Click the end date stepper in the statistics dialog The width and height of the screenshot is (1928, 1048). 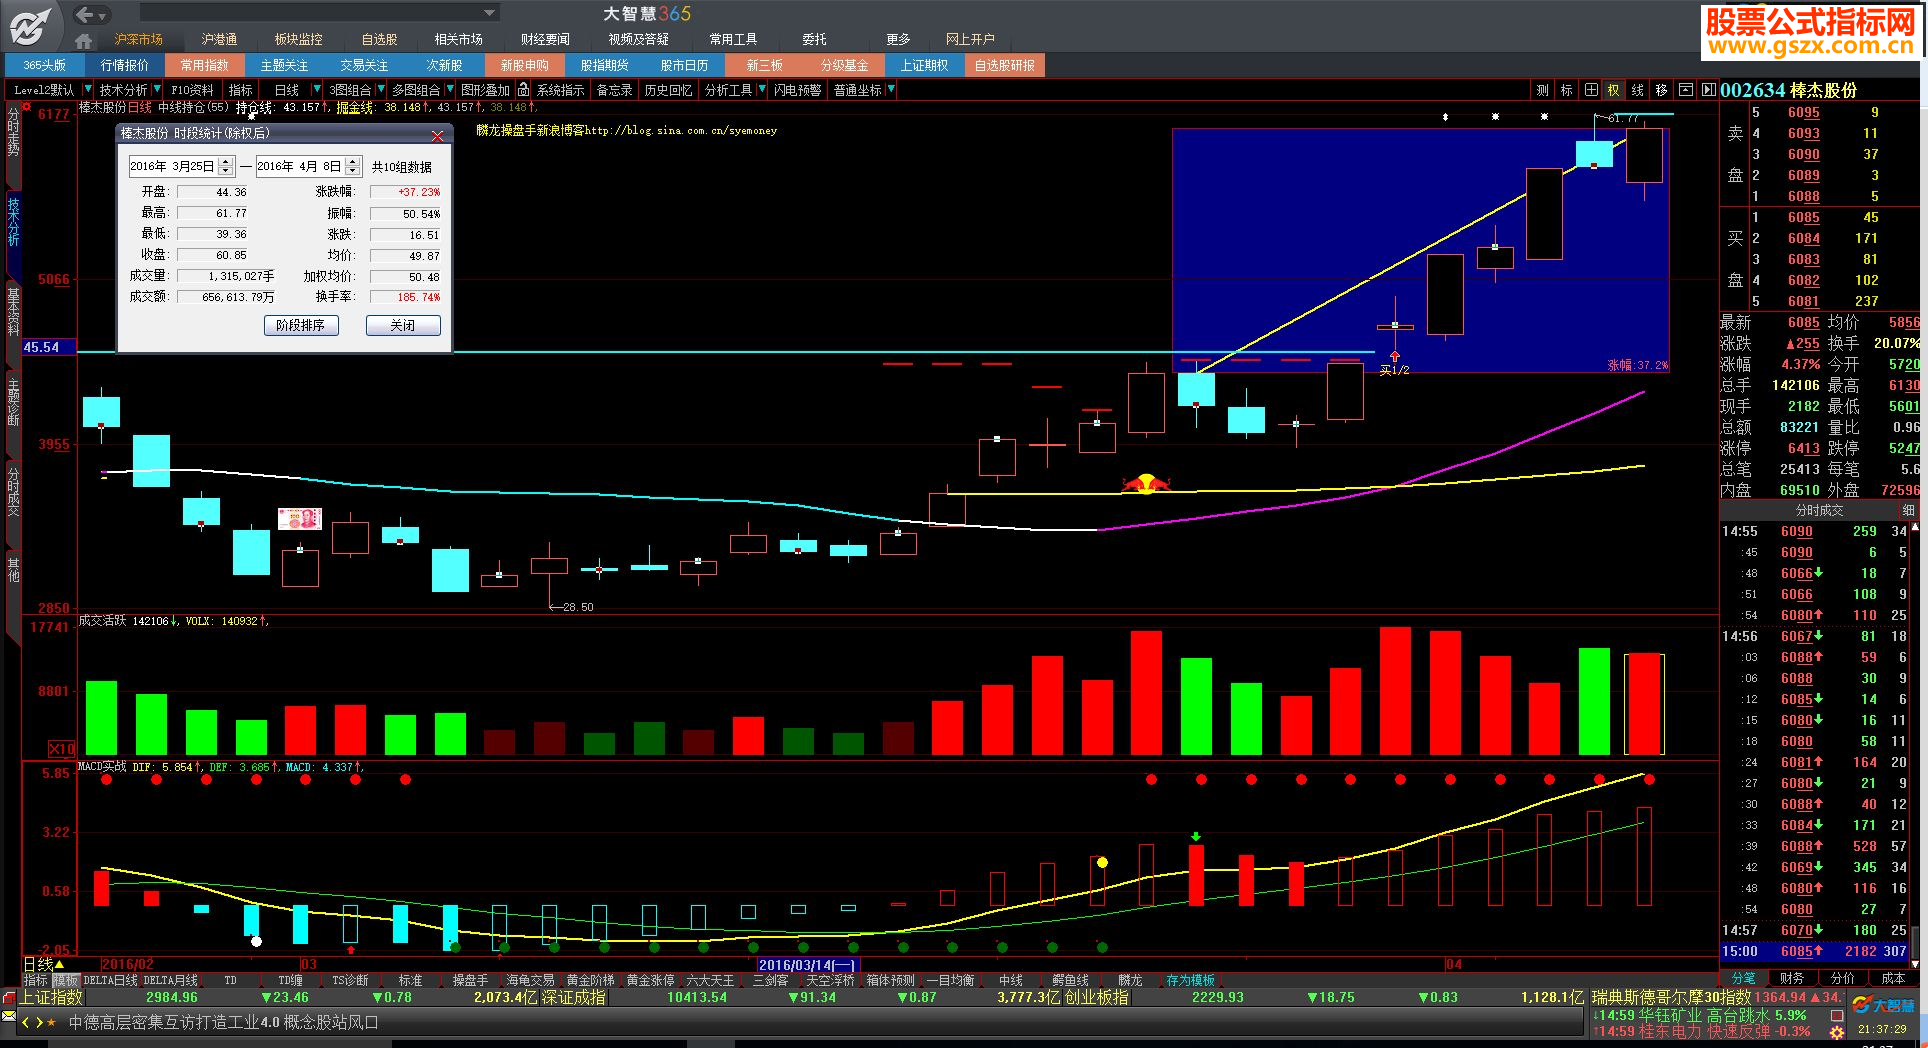(353, 166)
